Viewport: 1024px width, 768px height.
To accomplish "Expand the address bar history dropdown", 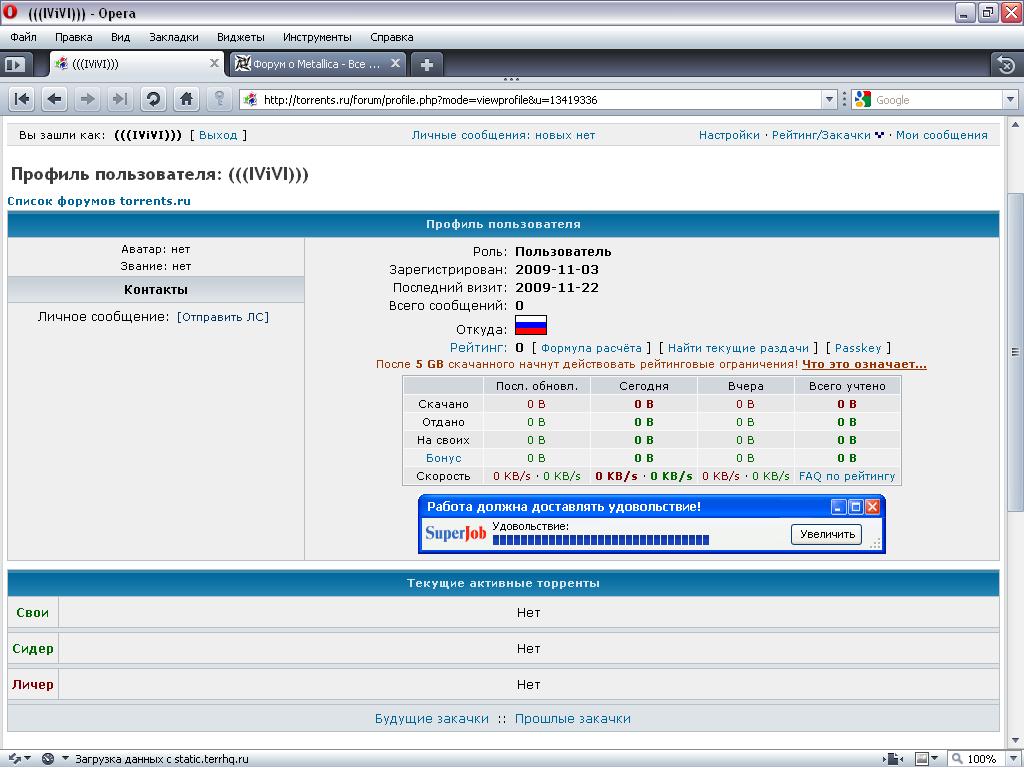I will (829, 100).
